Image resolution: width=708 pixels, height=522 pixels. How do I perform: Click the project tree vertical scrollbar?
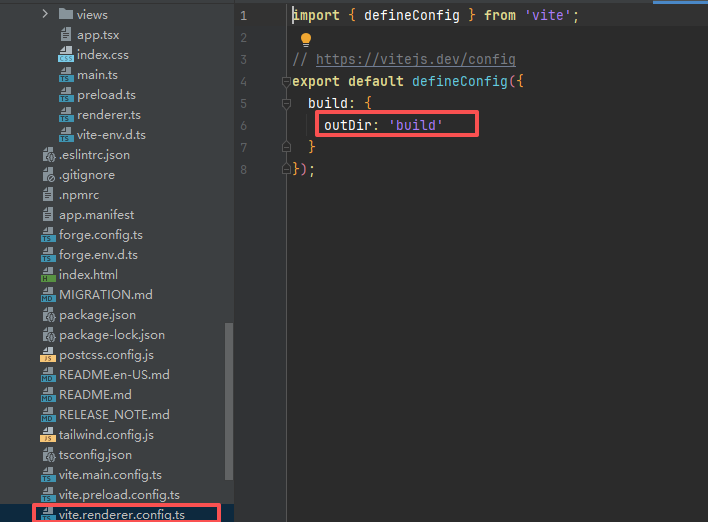tap(229, 401)
